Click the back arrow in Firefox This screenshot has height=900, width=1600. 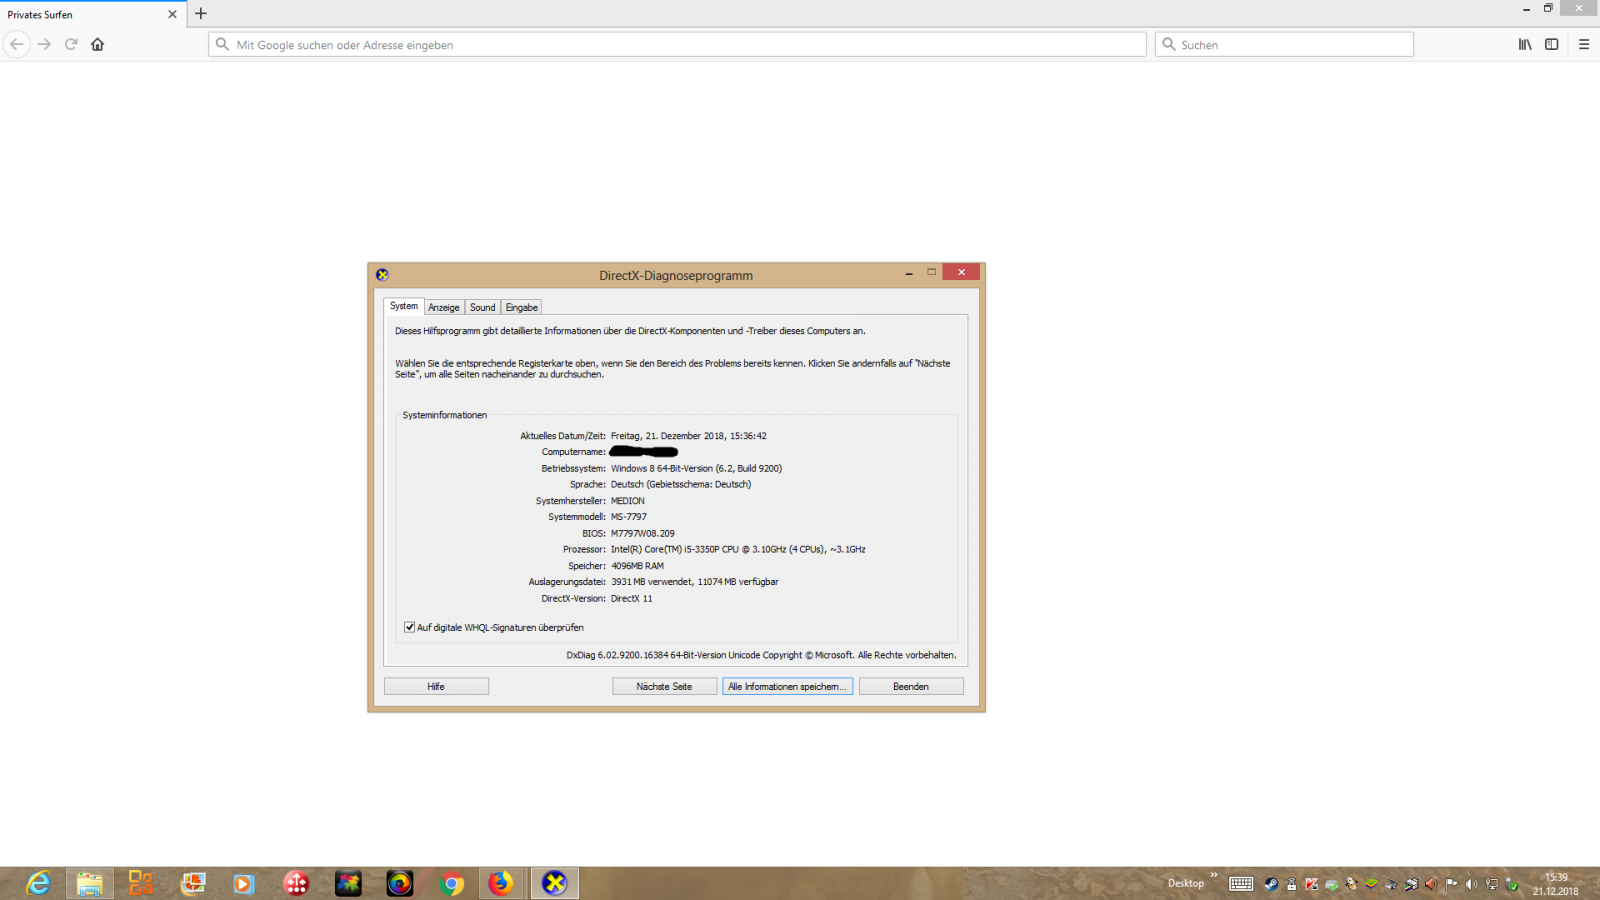pos(17,44)
